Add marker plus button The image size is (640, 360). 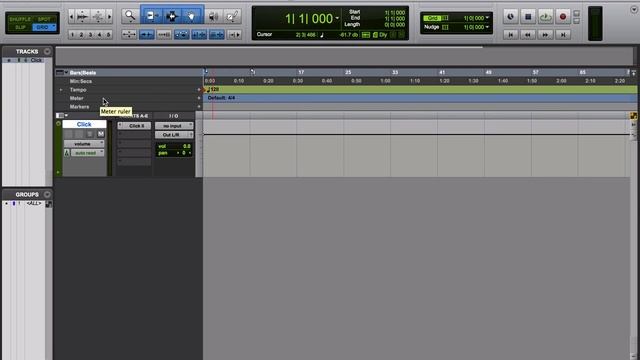(199, 107)
